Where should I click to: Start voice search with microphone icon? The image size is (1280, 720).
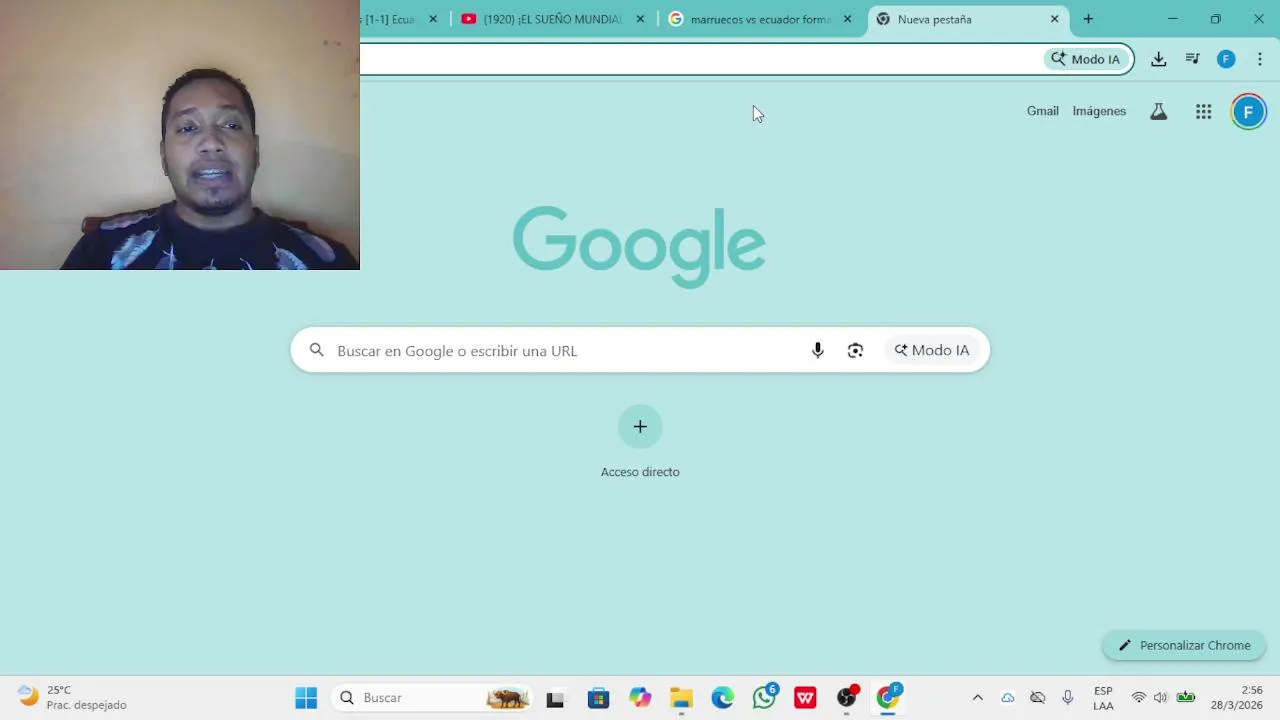click(x=818, y=350)
